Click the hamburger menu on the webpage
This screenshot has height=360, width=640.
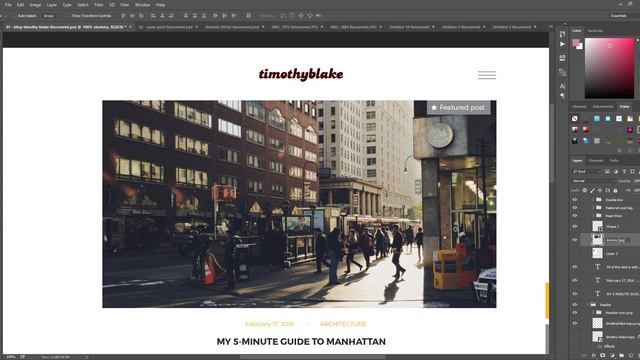click(x=487, y=75)
